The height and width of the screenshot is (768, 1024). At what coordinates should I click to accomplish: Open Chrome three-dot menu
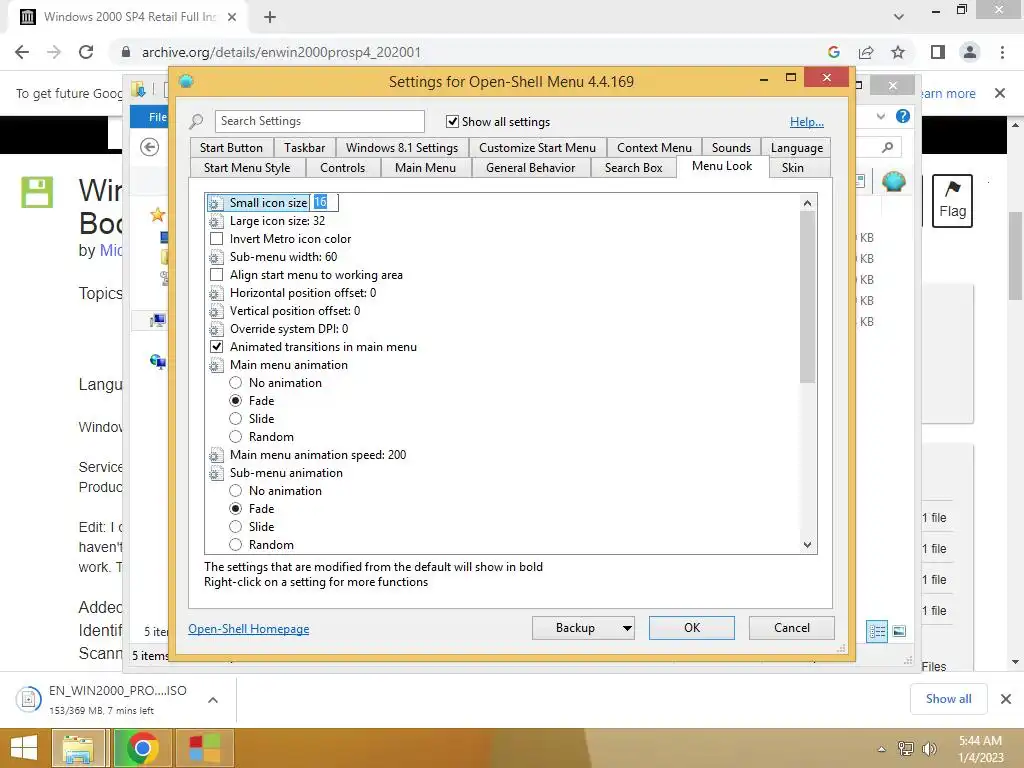[1002, 52]
